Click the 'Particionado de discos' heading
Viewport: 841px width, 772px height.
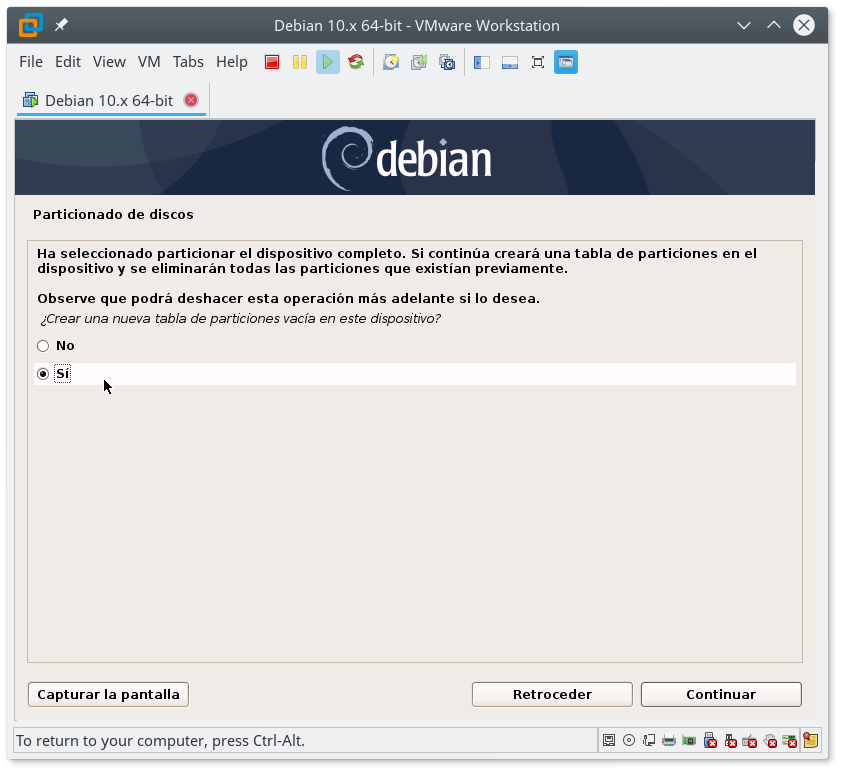[113, 215]
